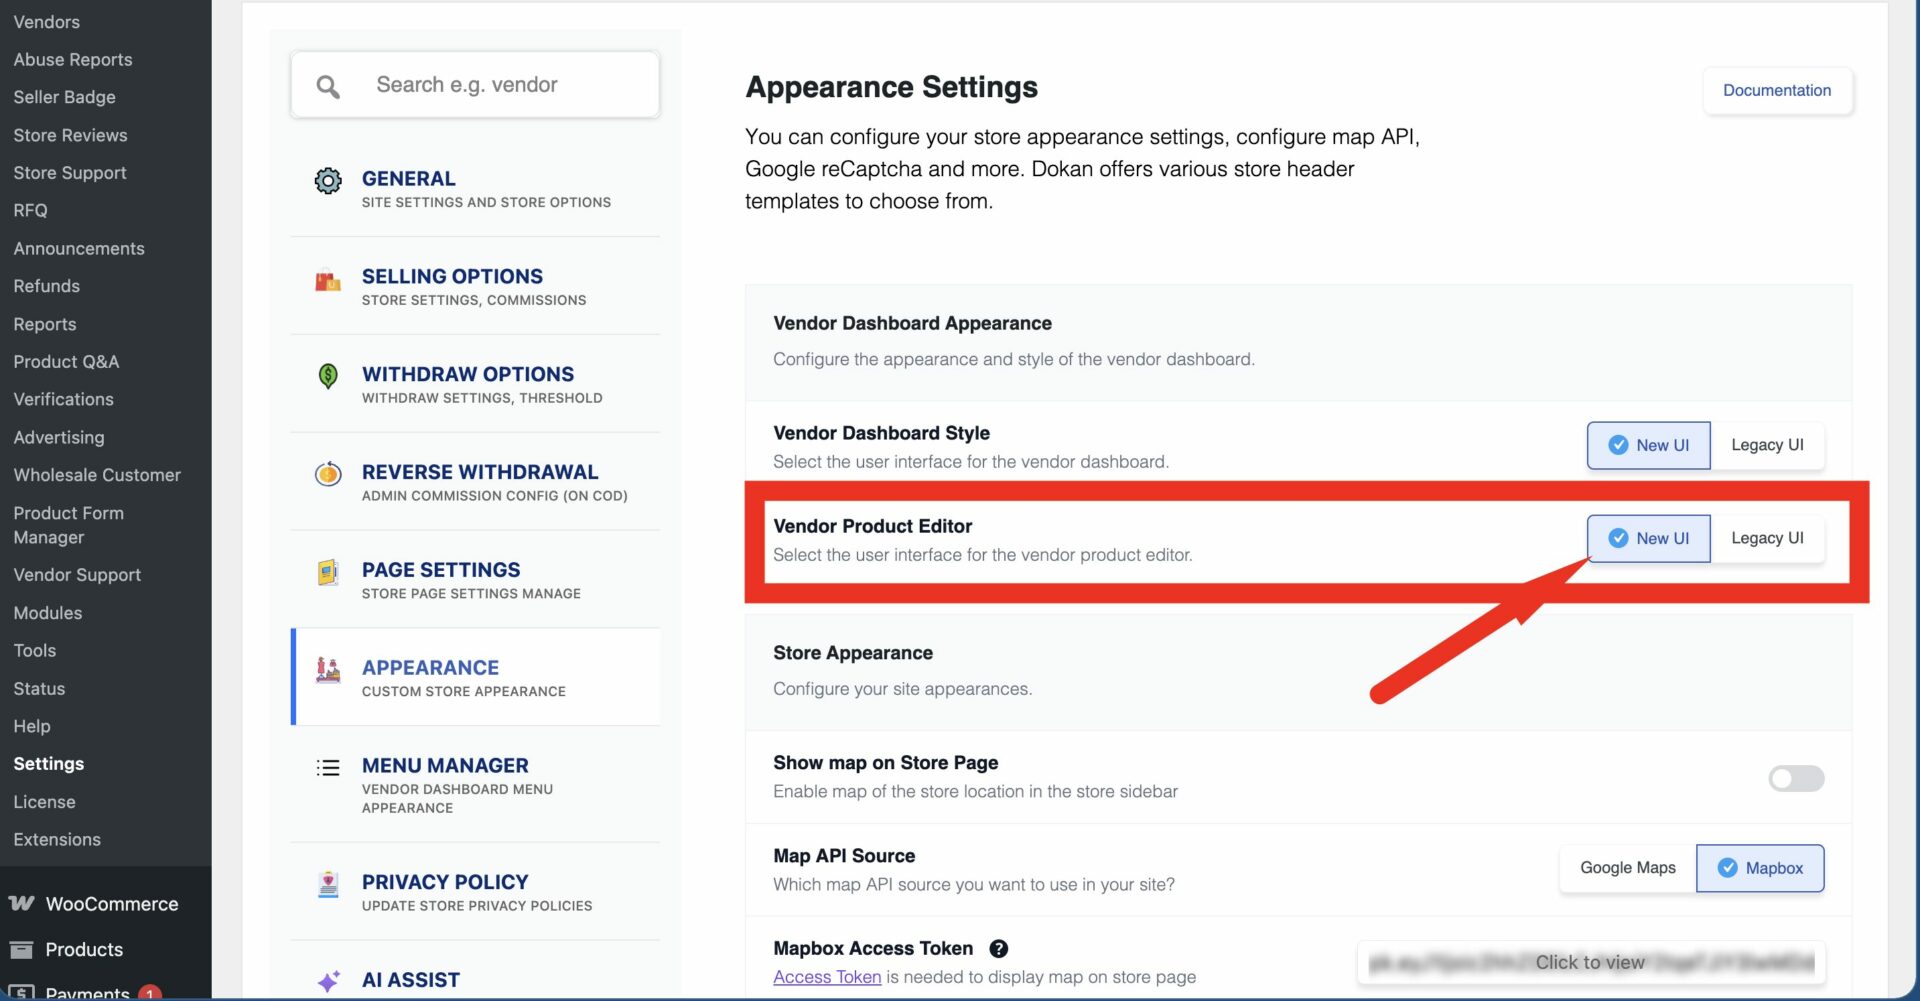The height and width of the screenshot is (1001, 1920).
Task: Open Advertising menu item
Action: 59,437
